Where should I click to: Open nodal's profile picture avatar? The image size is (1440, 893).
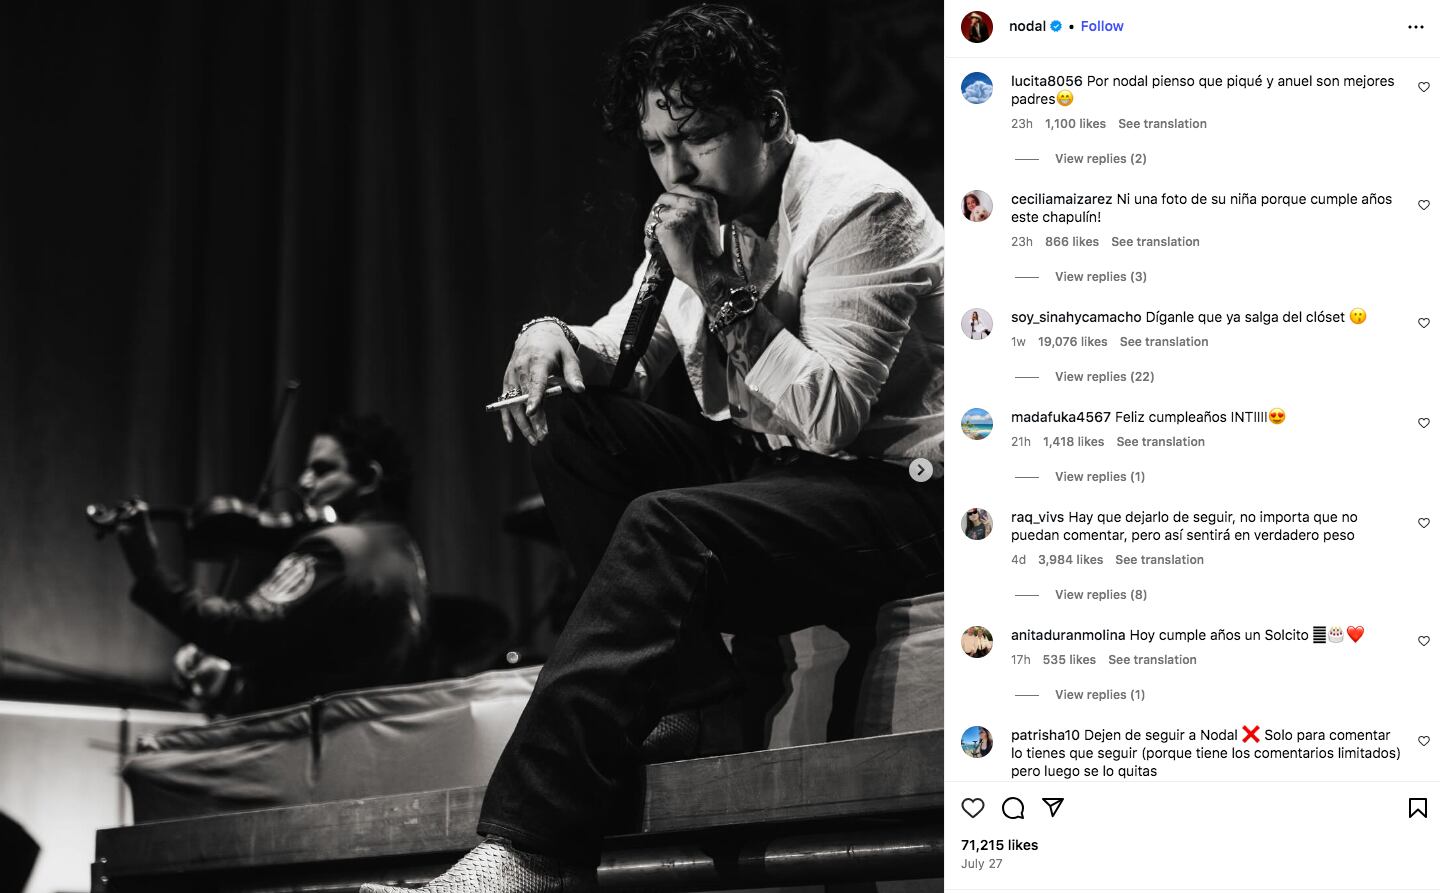pyautogui.click(x=977, y=27)
